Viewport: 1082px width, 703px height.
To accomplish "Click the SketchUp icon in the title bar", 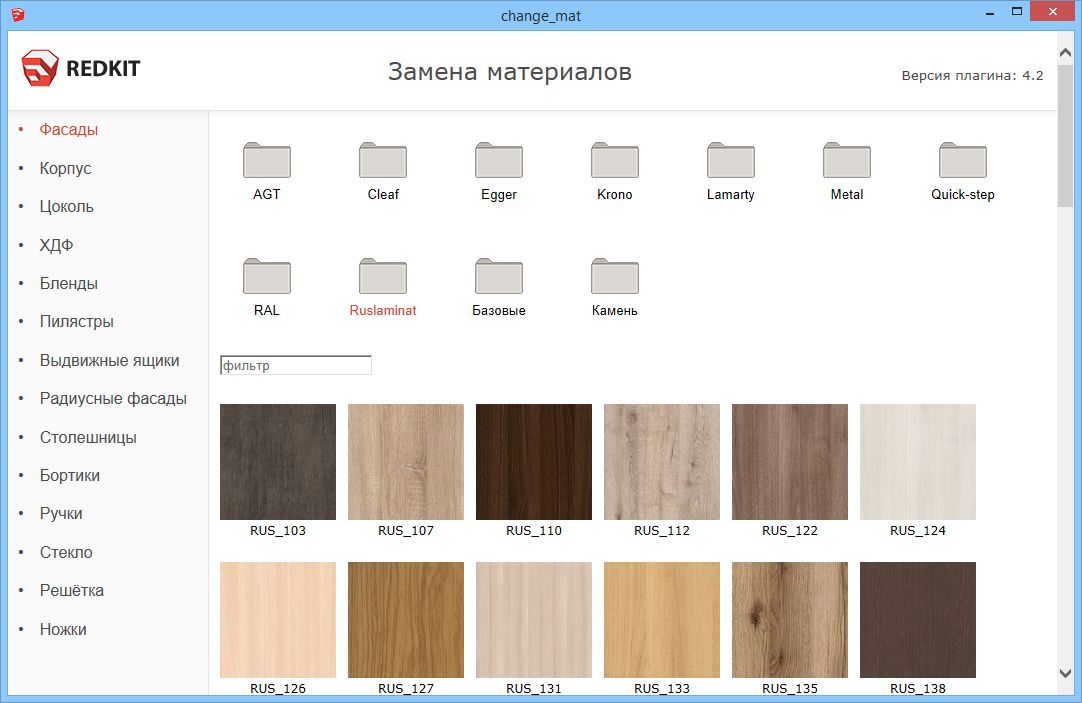I will pos(18,14).
